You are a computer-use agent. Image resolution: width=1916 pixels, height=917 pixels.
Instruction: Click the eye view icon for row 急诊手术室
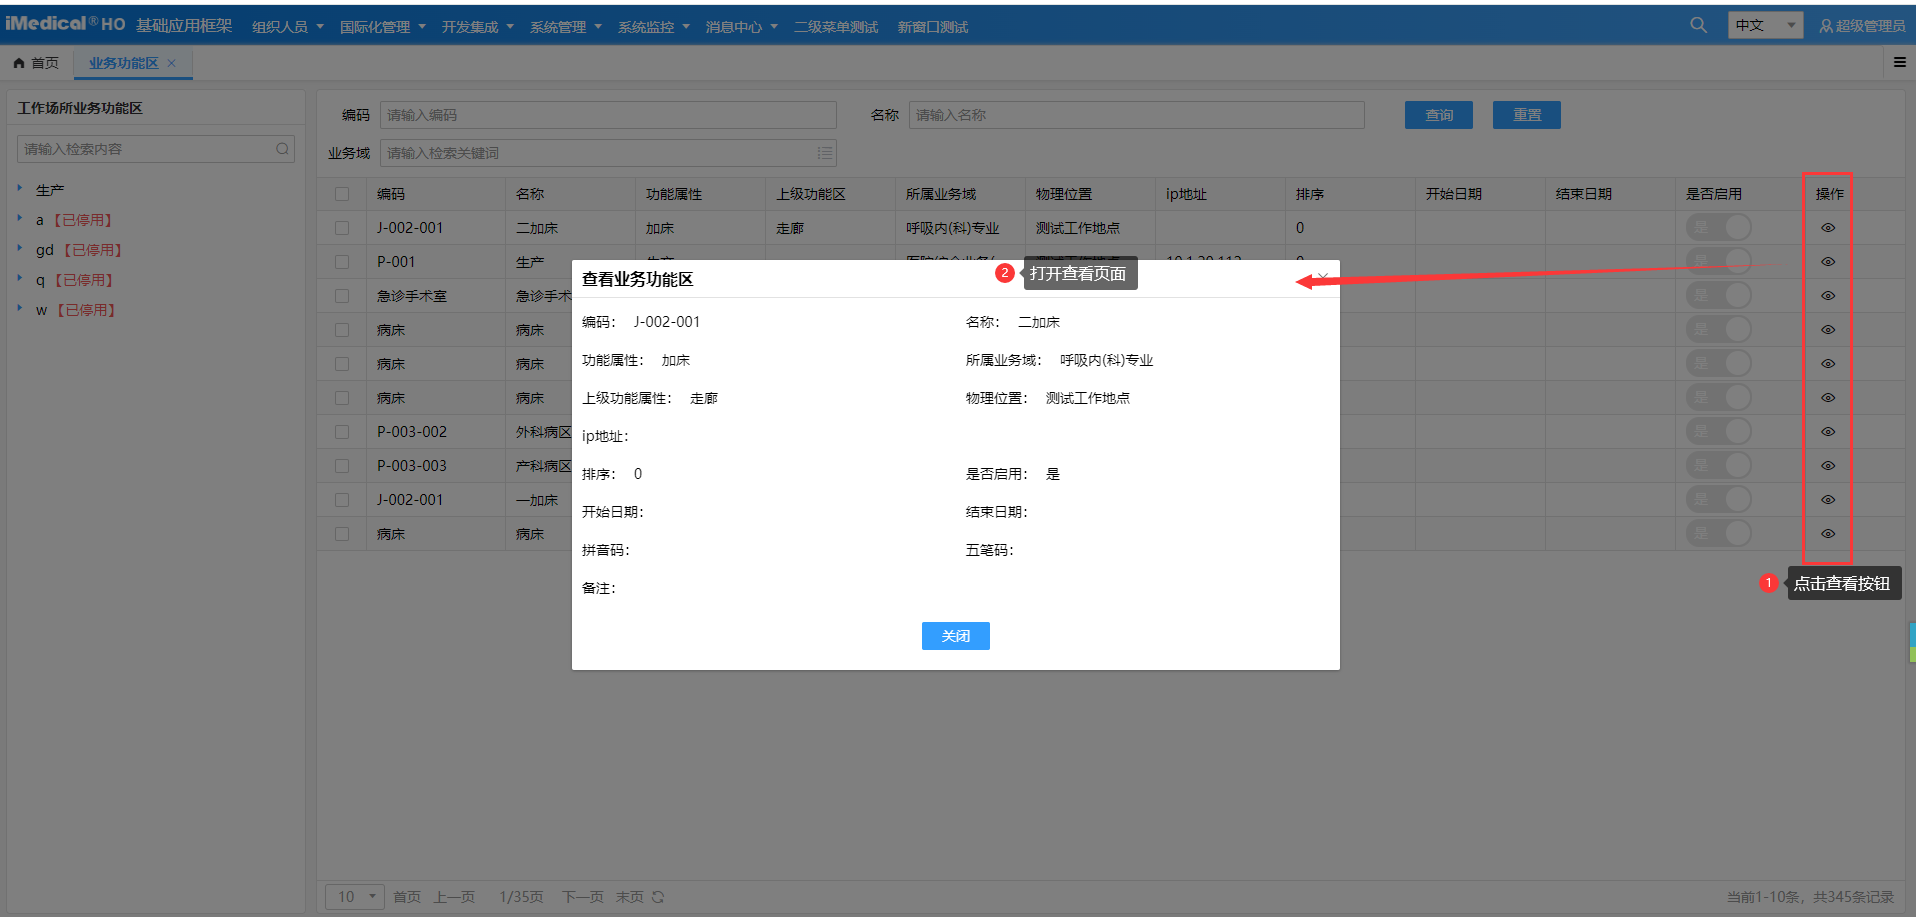coord(1827,296)
